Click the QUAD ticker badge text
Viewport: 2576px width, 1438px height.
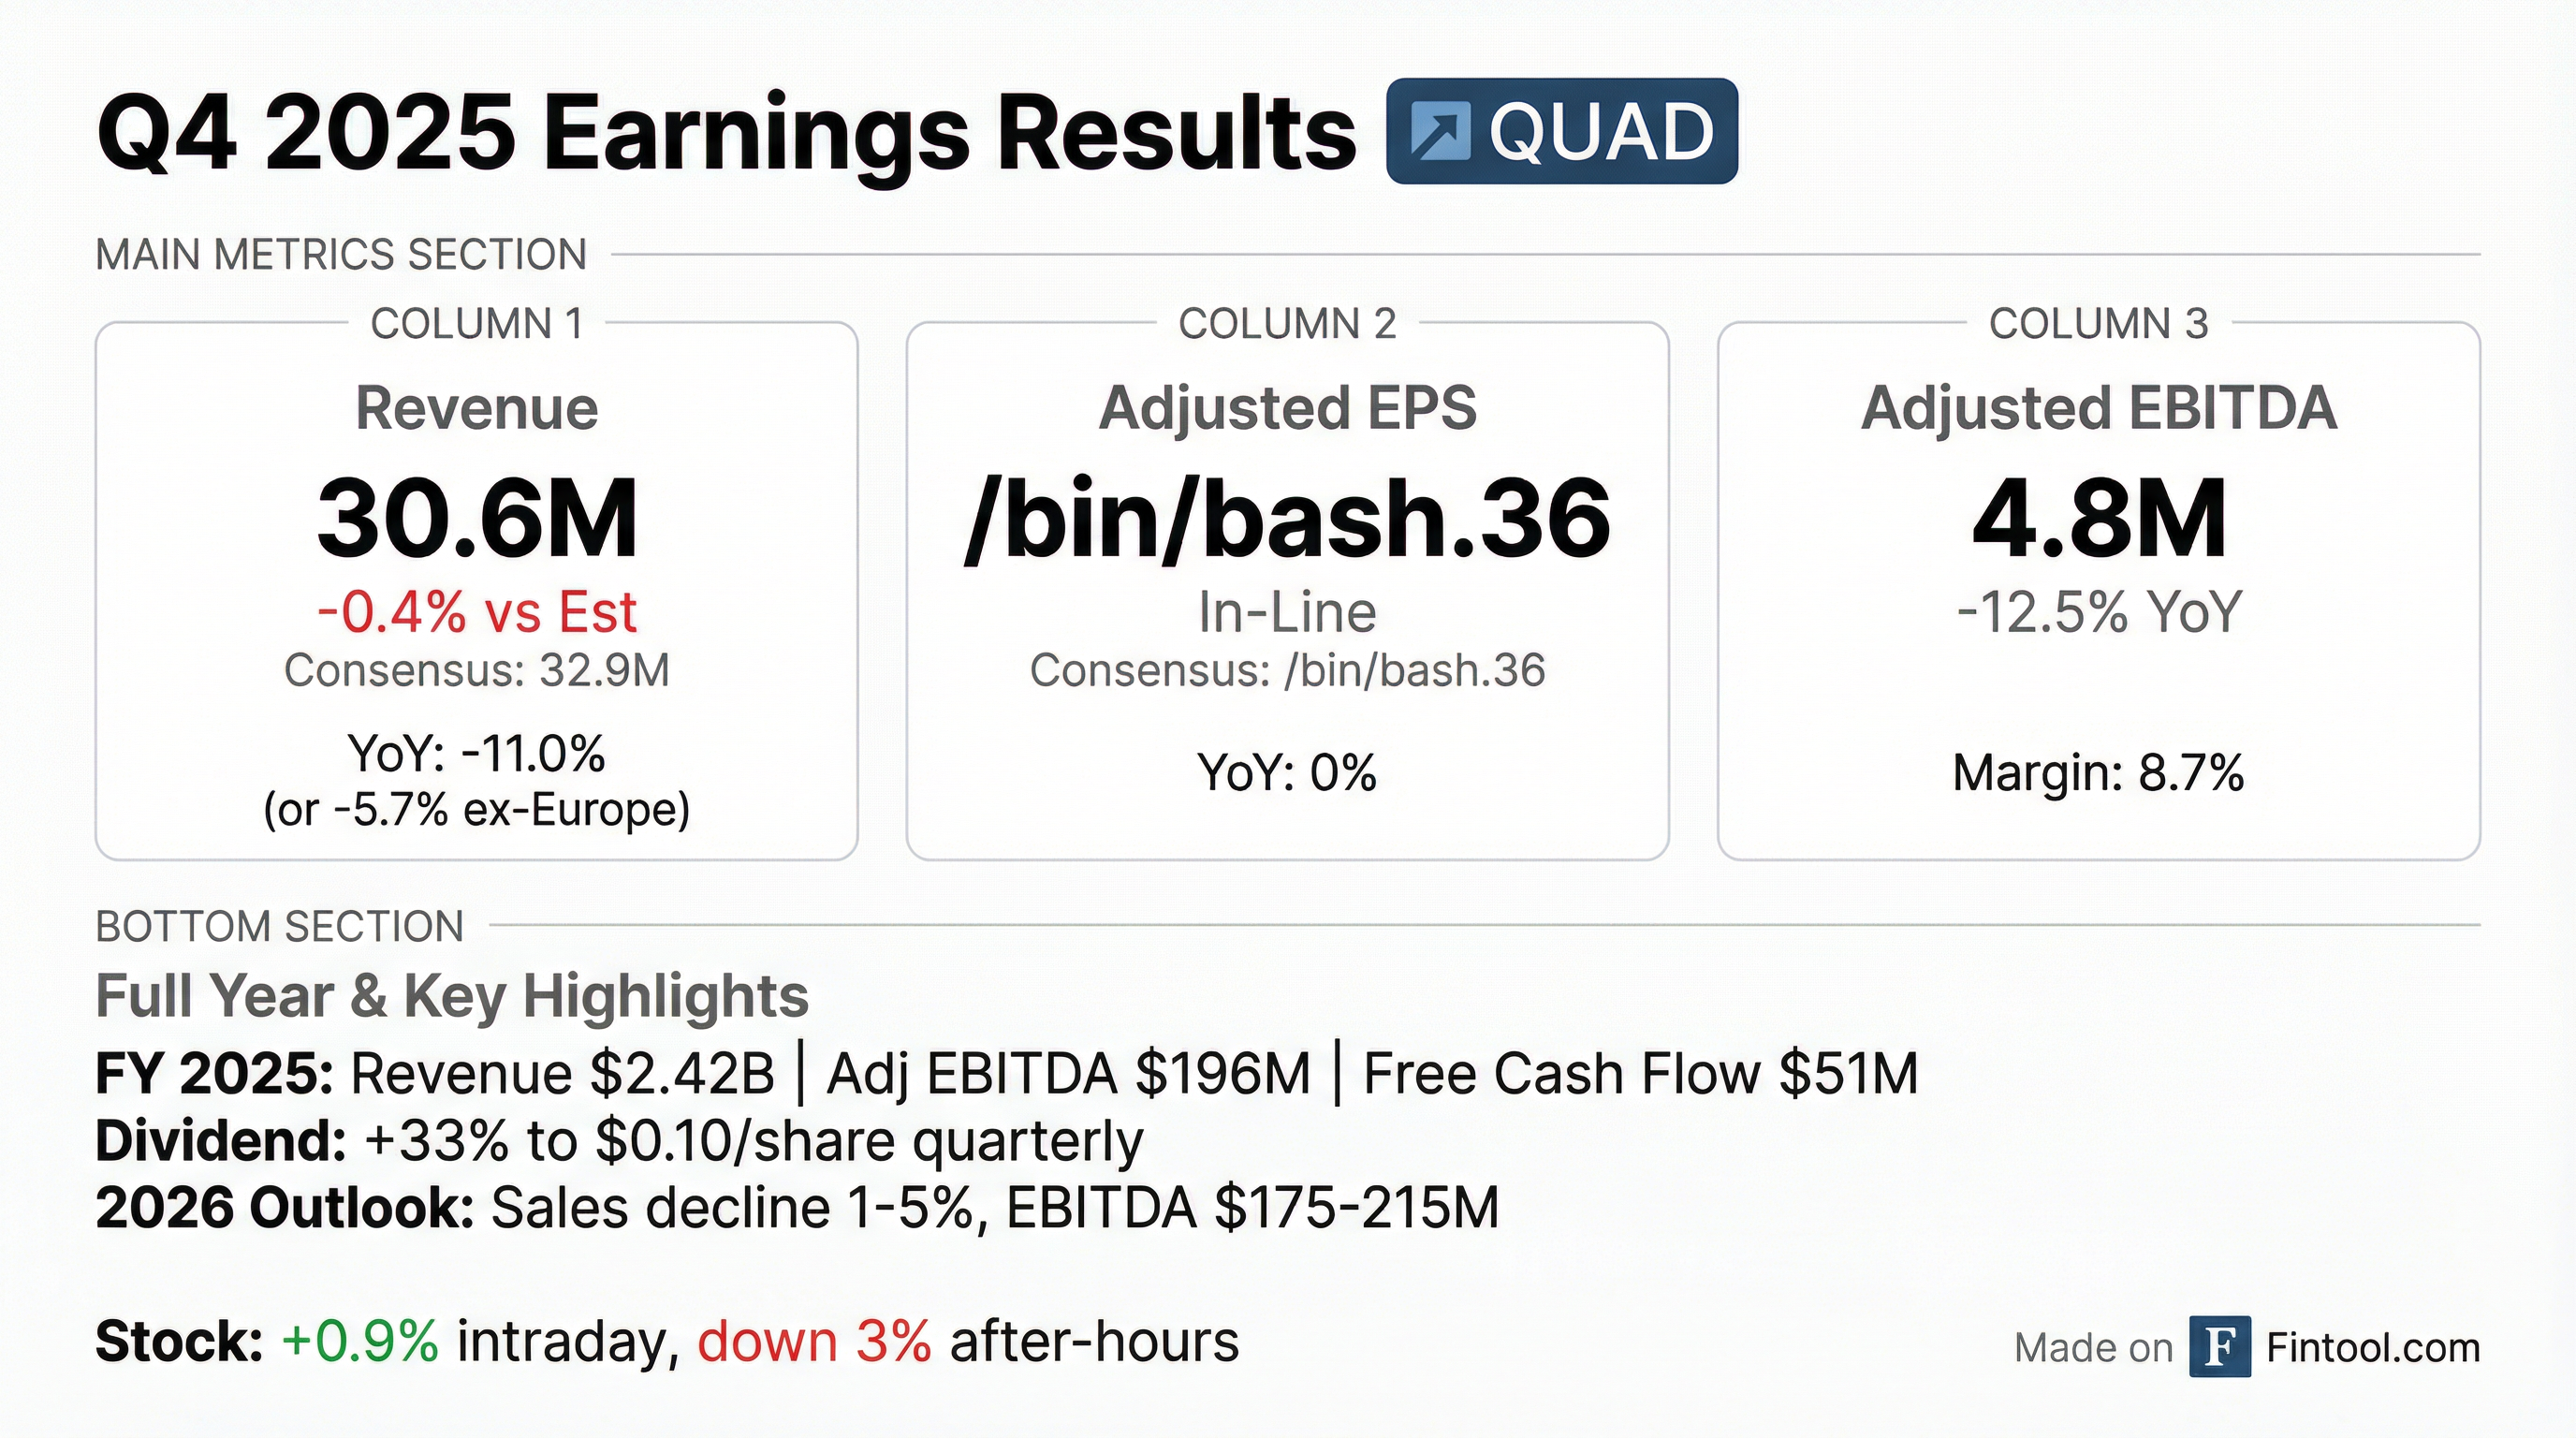(1601, 132)
